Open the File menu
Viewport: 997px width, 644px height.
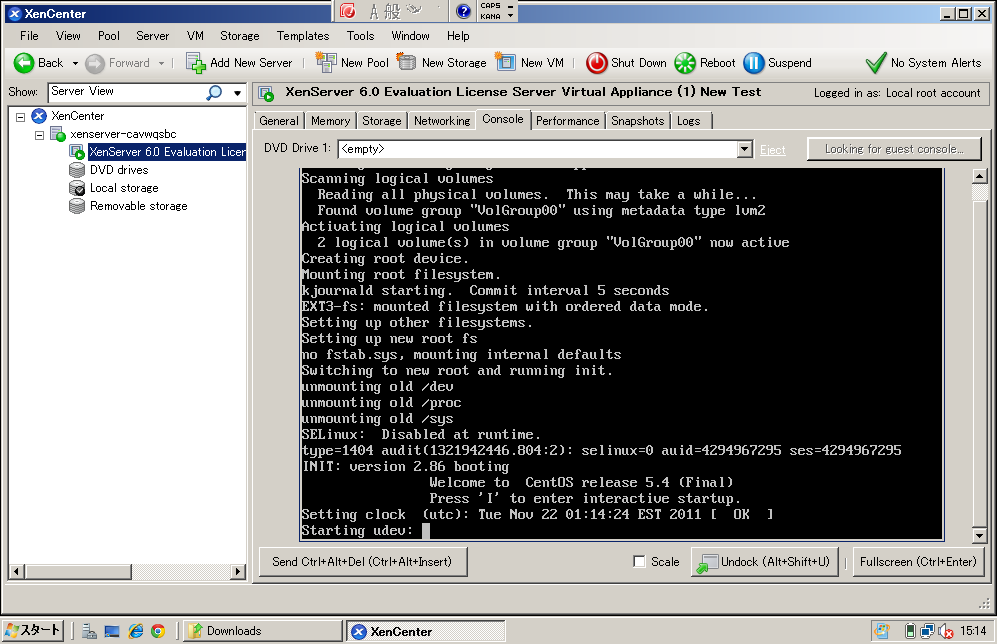coord(29,36)
